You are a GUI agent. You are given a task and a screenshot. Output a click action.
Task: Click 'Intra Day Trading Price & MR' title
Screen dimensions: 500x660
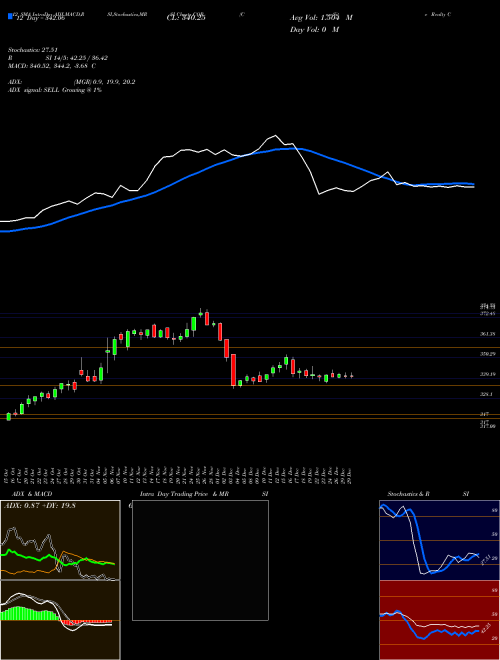(184, 494)
